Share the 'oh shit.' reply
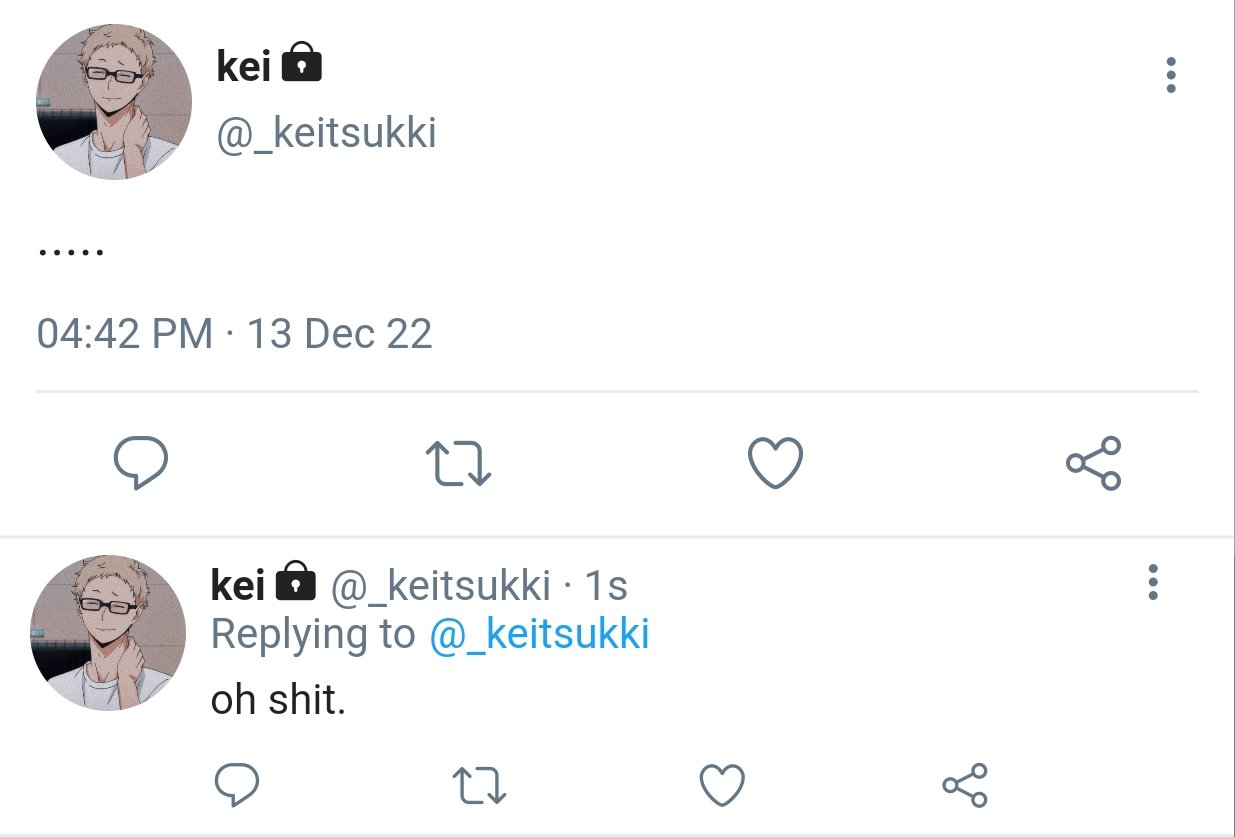 click(x=965, y=785)
